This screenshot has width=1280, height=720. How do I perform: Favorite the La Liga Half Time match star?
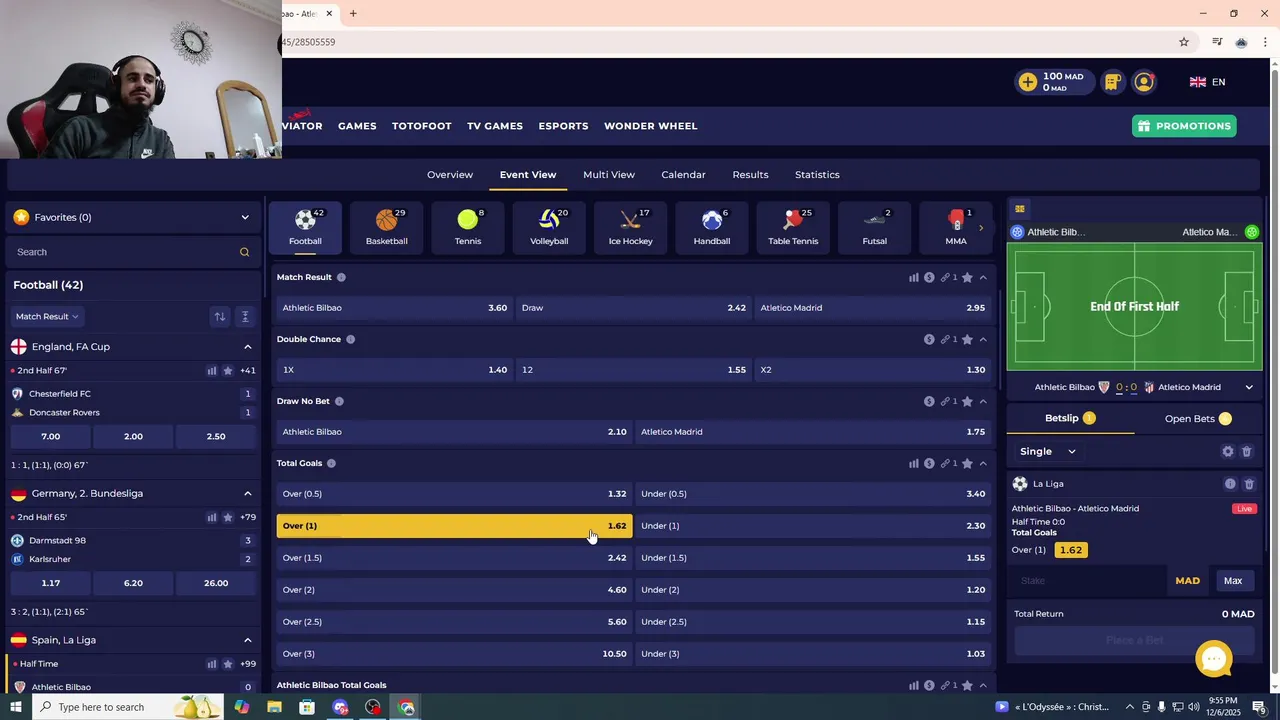[228, 664]
